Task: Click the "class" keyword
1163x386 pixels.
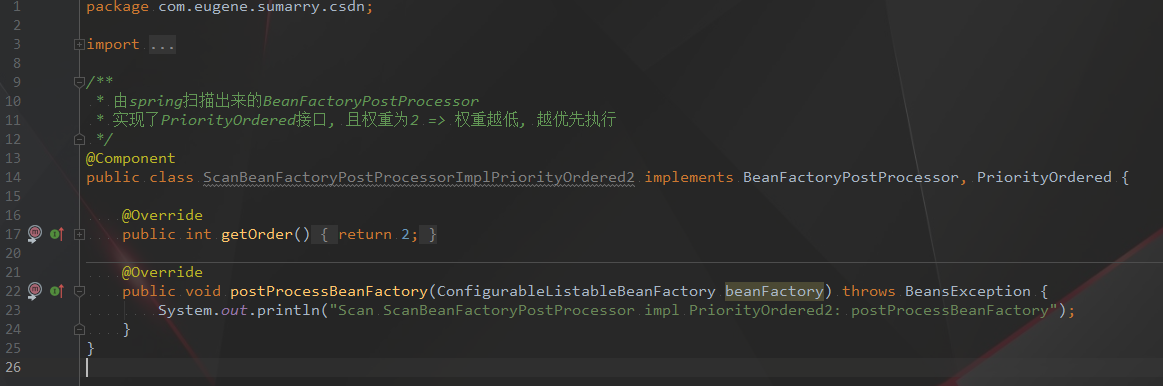Action: (171, 177)
